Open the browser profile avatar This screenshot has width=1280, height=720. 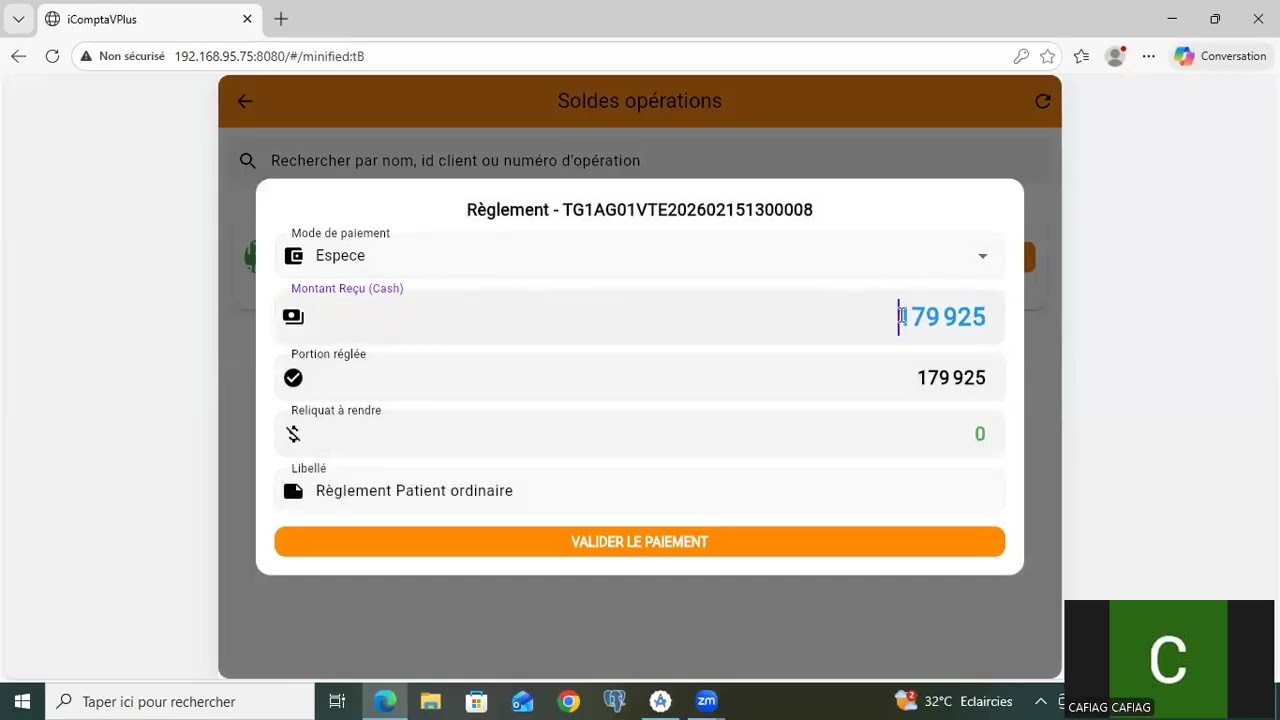pyautogui.click(x=1115, y=56)
